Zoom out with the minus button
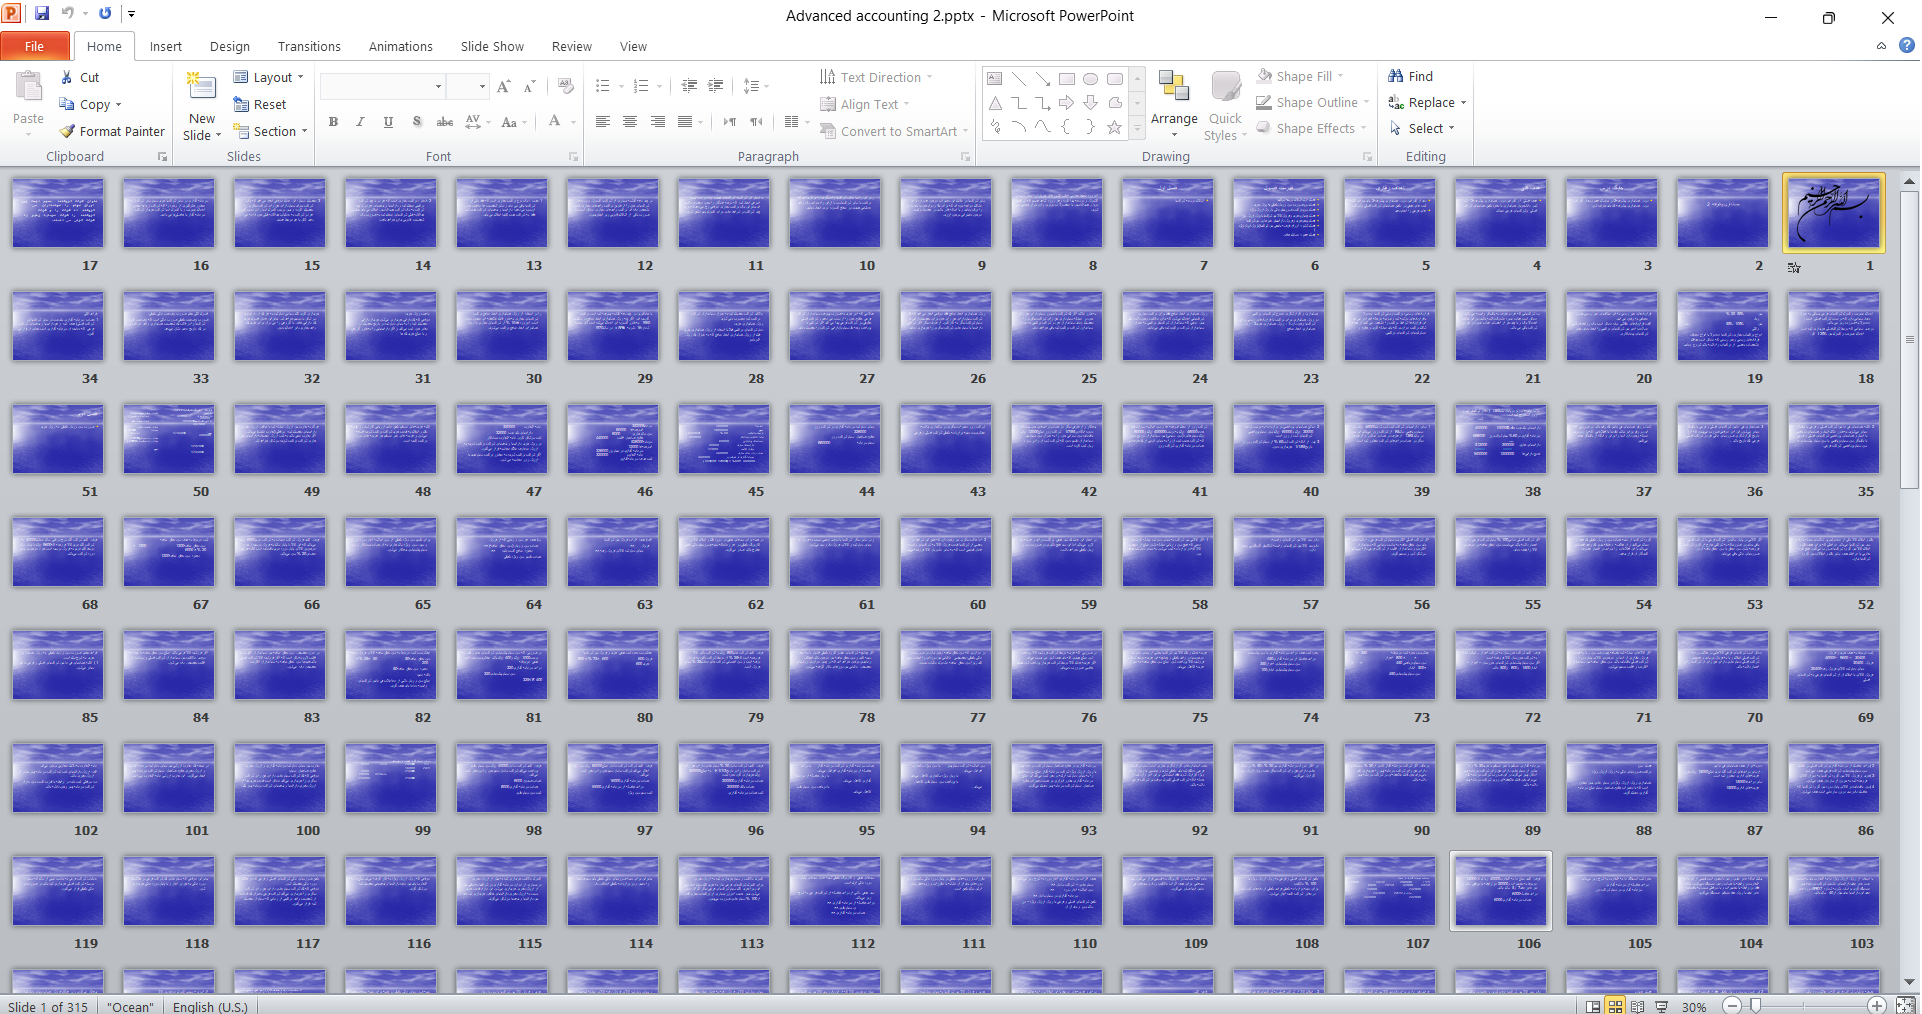Screen dimensions: 1922x1014 pyautogui.click(x=1733, y=1006)
